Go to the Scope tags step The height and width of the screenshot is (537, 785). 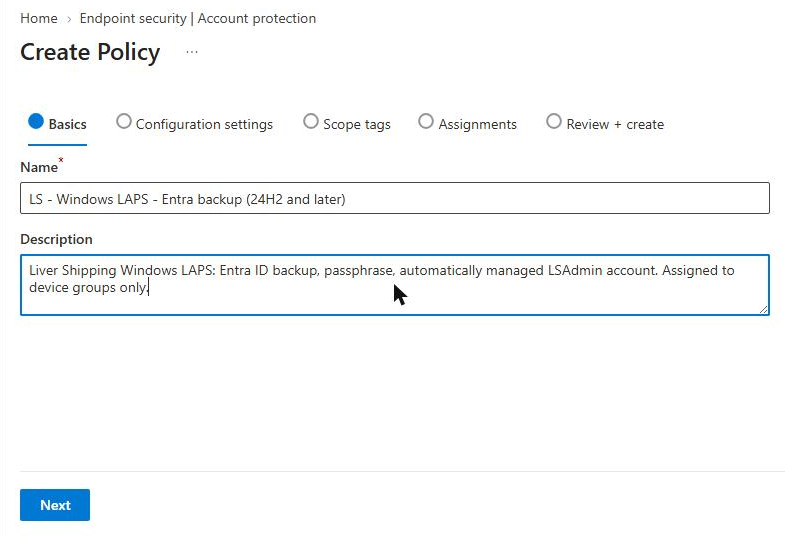tap(347, 124)
